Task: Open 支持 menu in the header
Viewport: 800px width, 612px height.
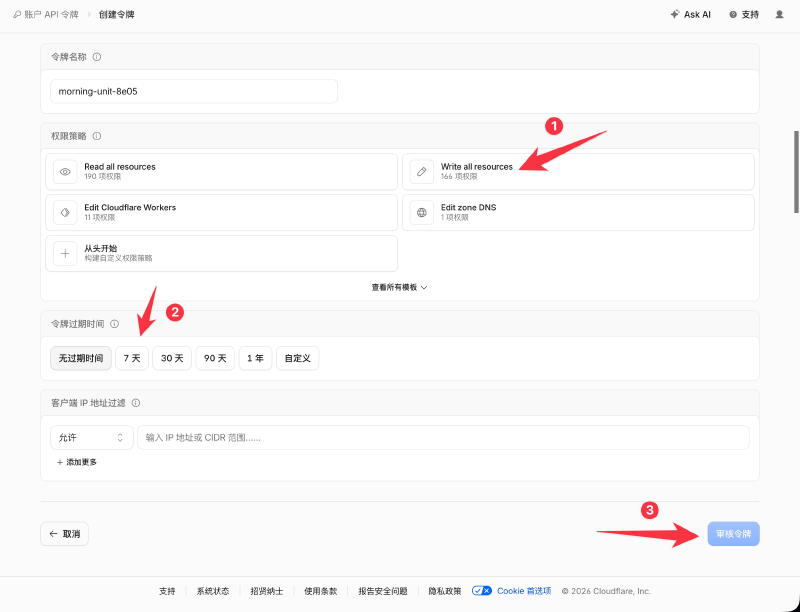Action: 744,14
